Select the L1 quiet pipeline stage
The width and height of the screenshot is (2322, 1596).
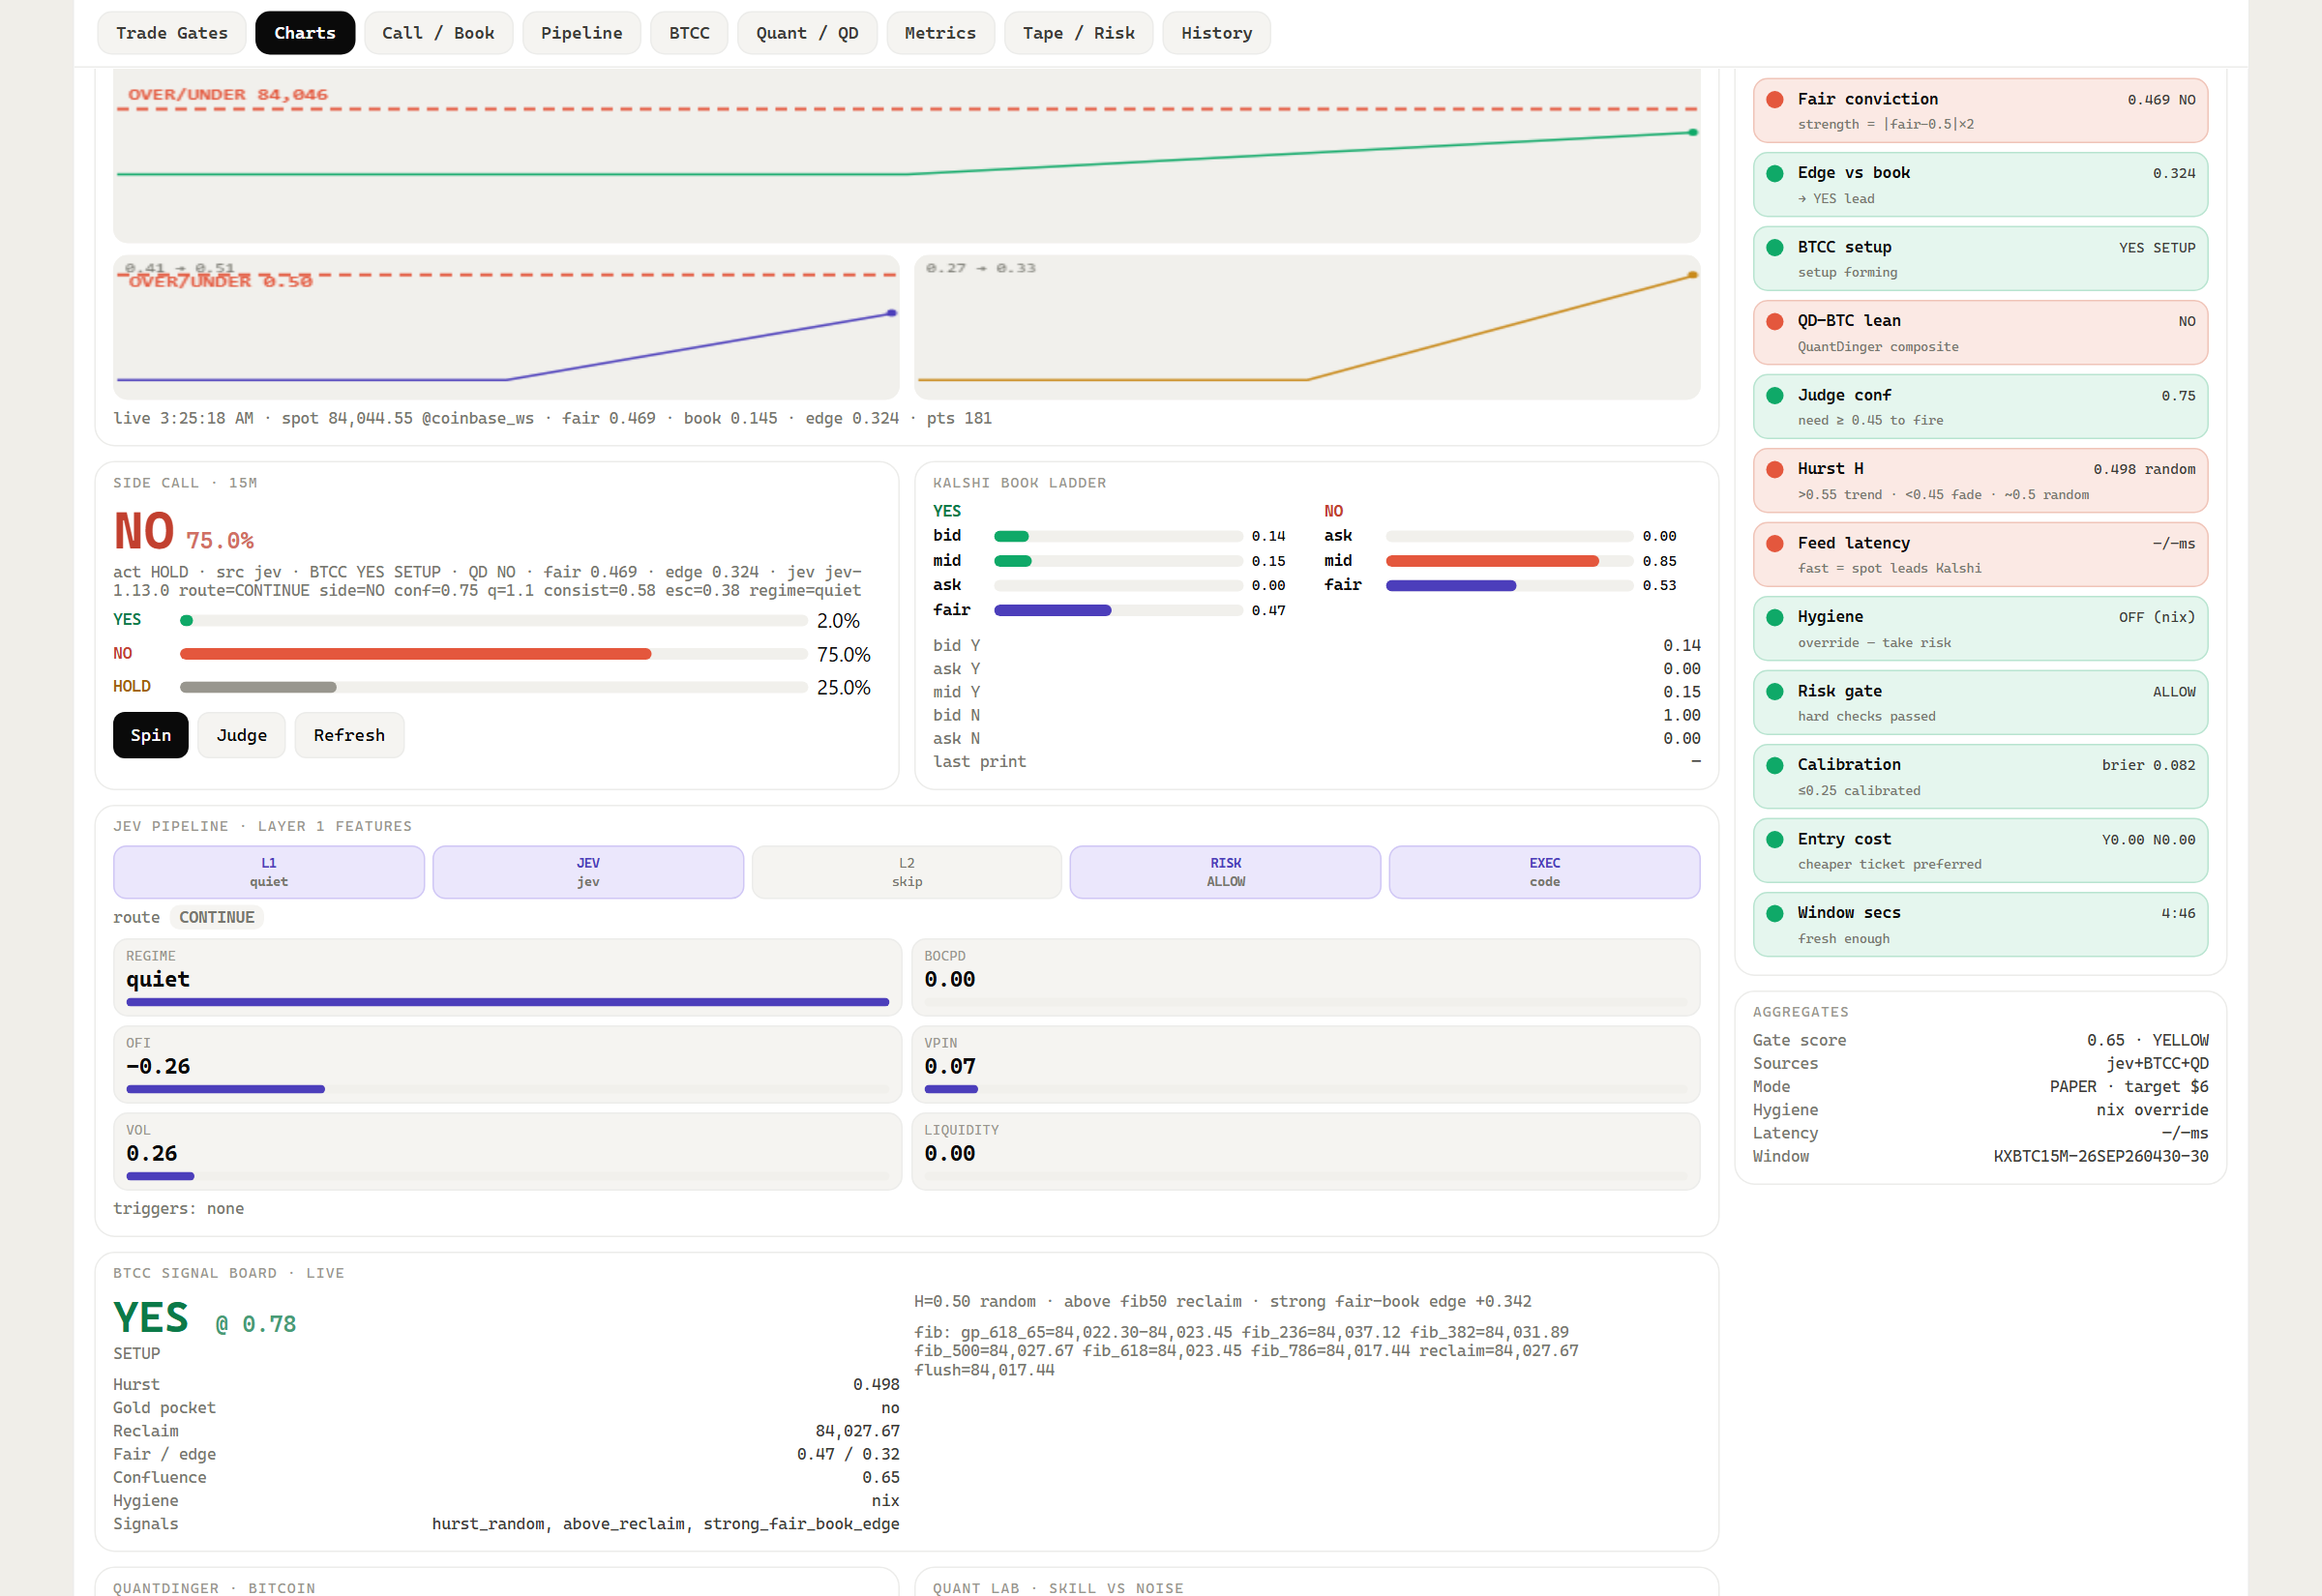click(269, 872)
